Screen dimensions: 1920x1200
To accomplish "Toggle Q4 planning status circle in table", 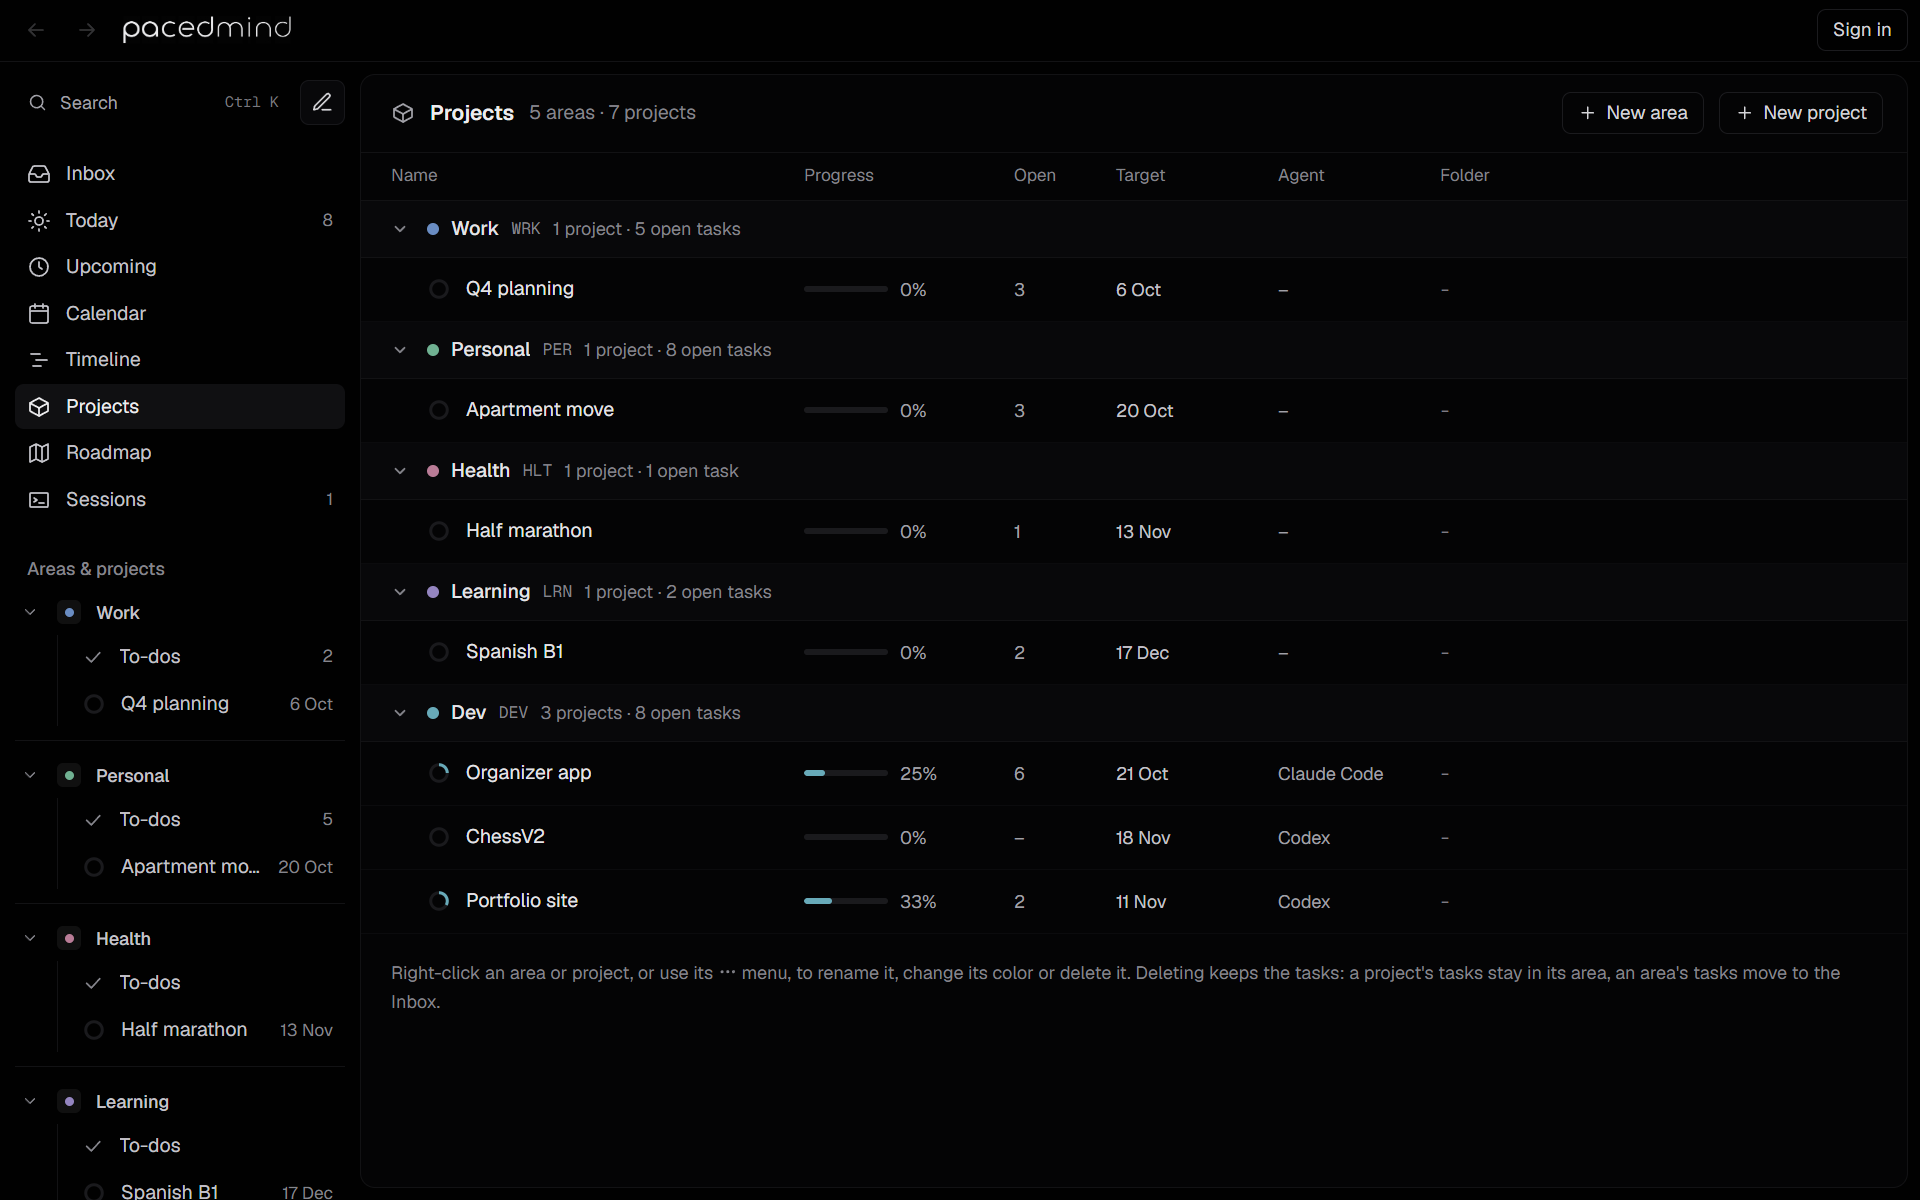I will tap(439, 289).
